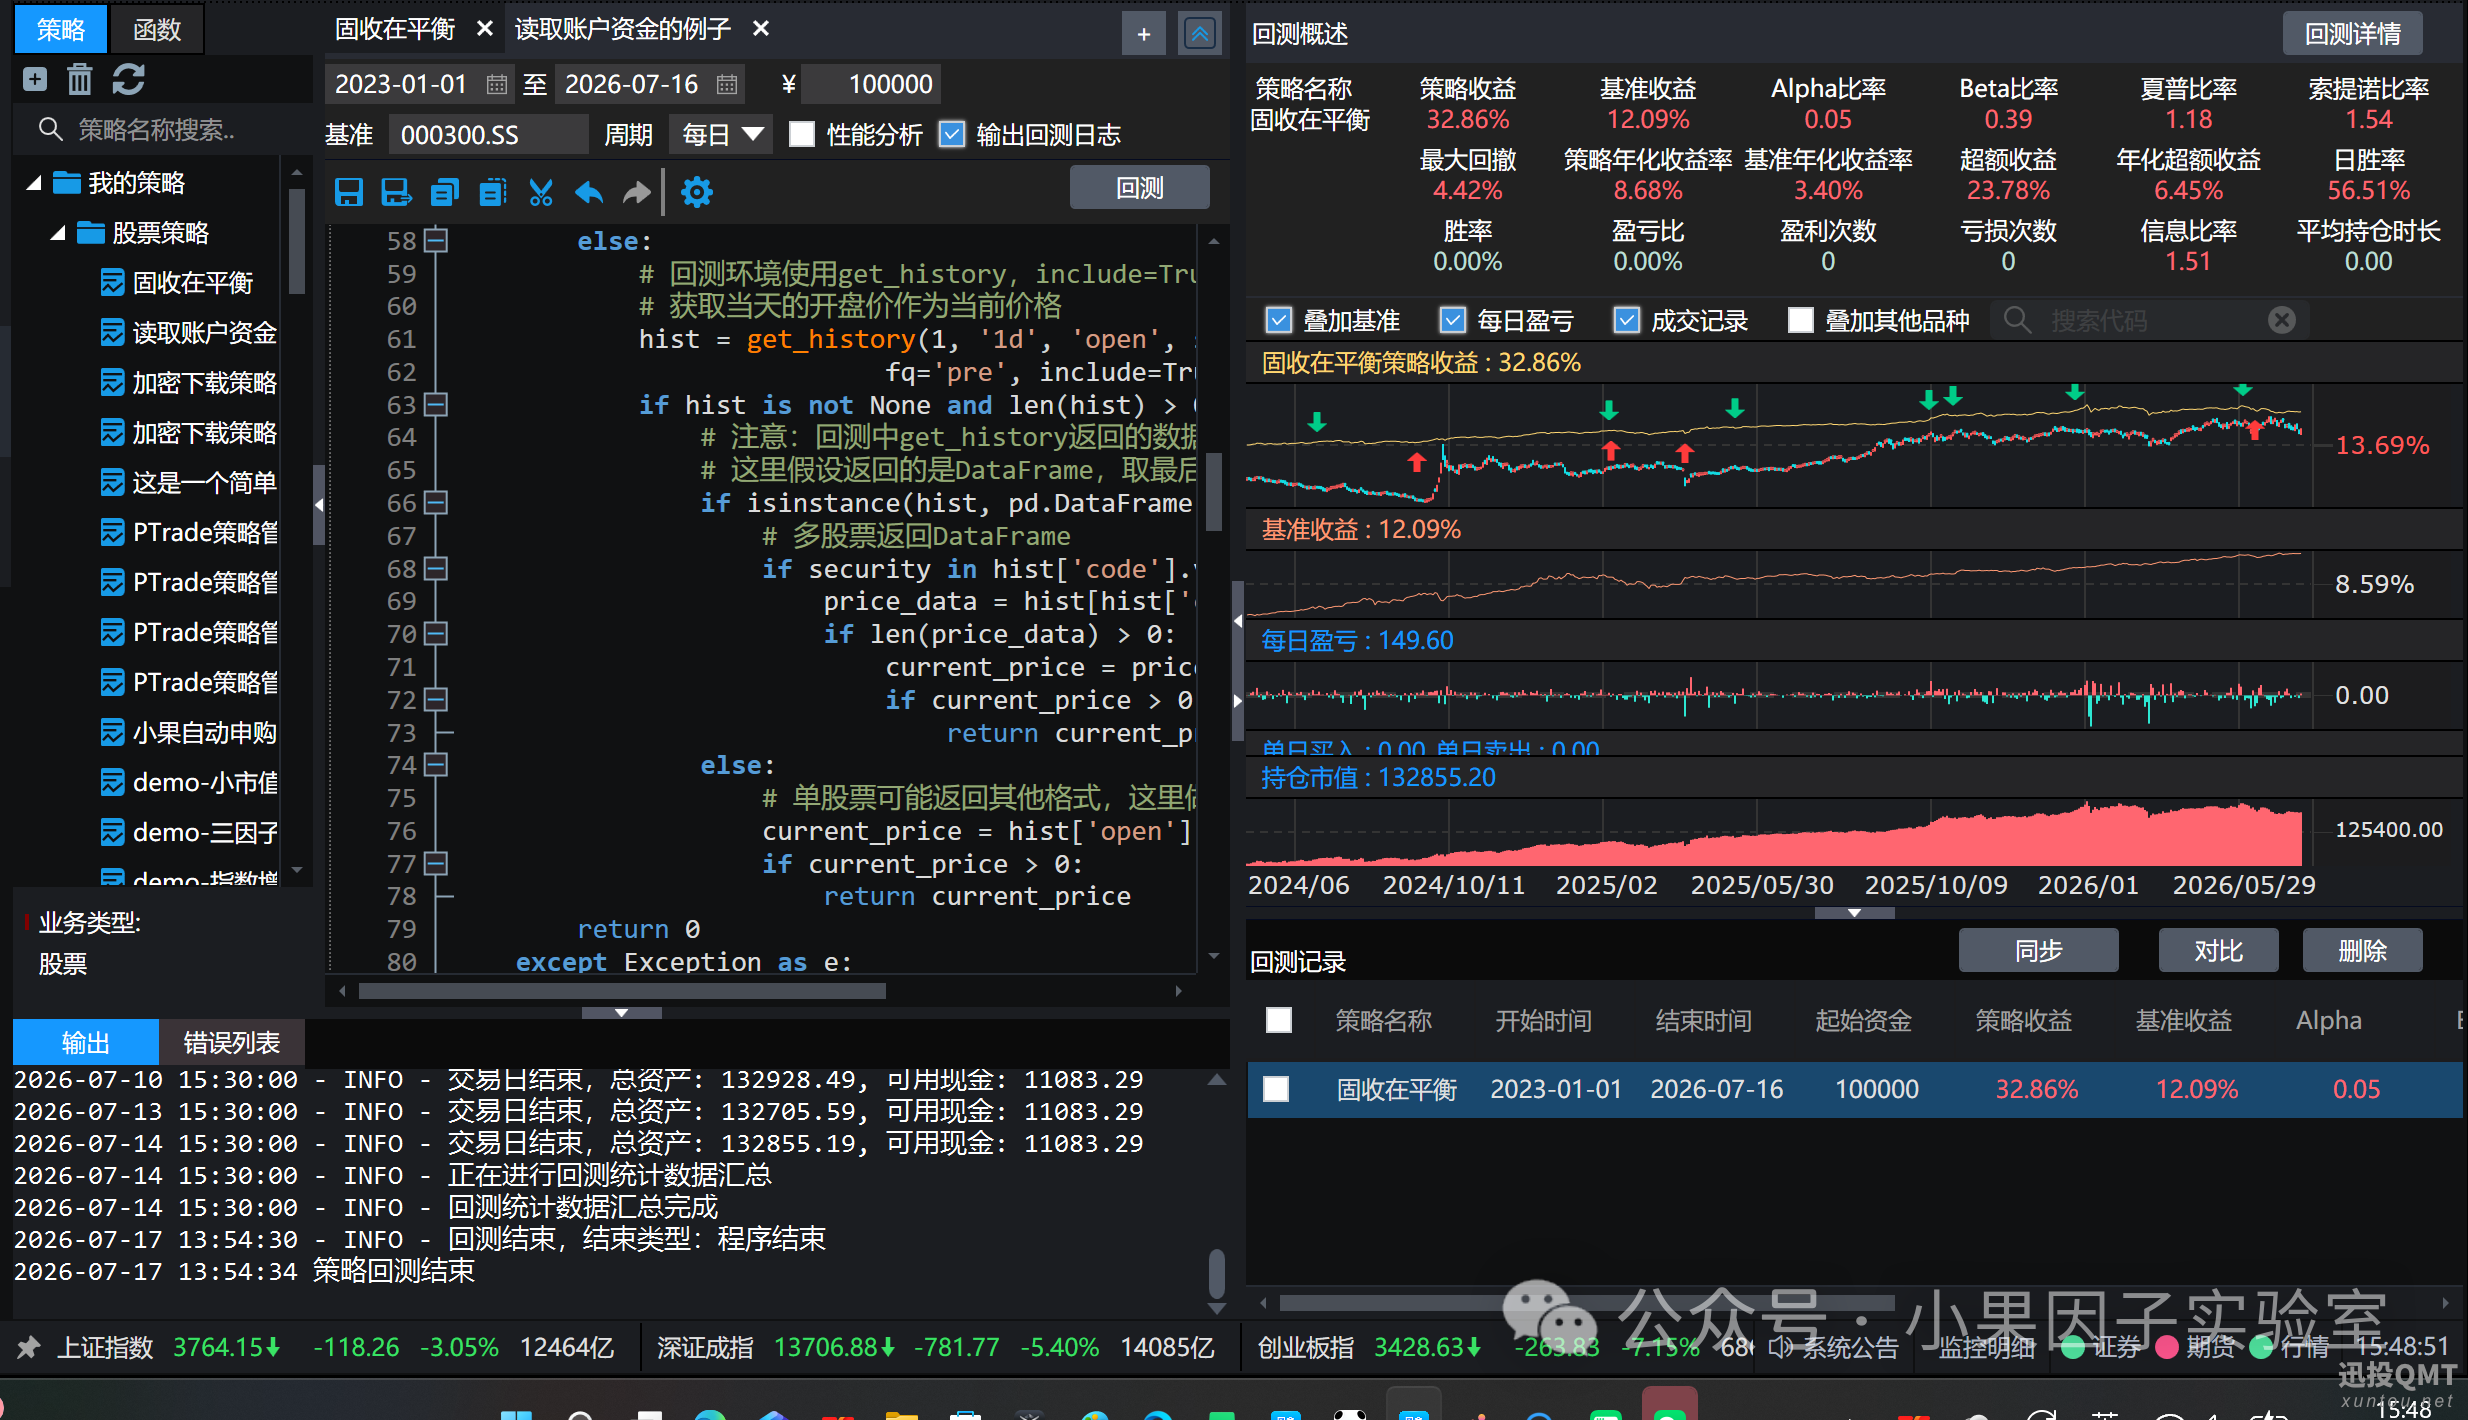Open start date calendar picker icon

click(x=497, y=85)
